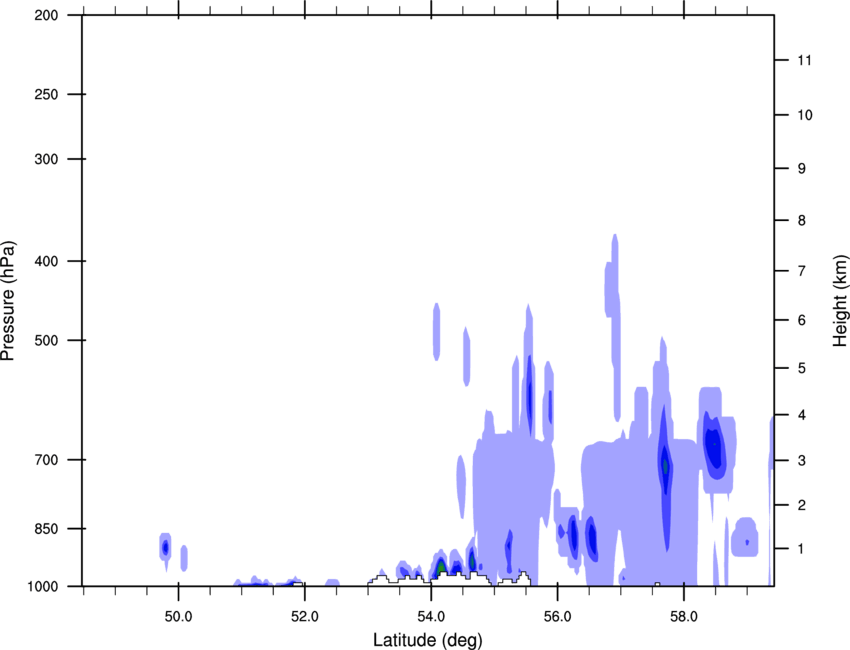
Task: Click the 5 km height tick label
Action: pyautogui.click(x=802, y=368)
